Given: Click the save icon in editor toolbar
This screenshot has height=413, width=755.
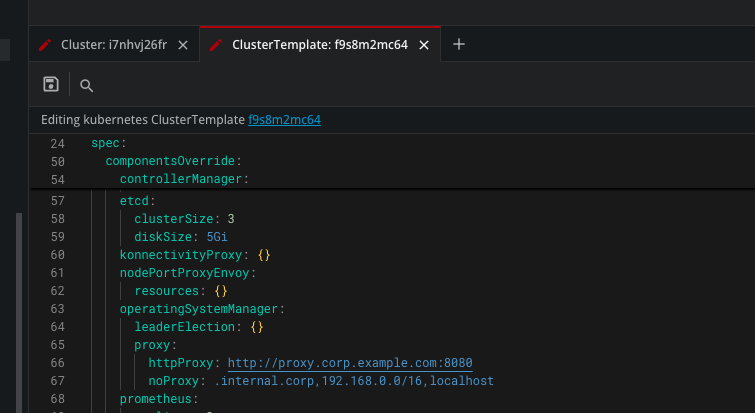Looking at the screenshot, I should click(51, 84).
